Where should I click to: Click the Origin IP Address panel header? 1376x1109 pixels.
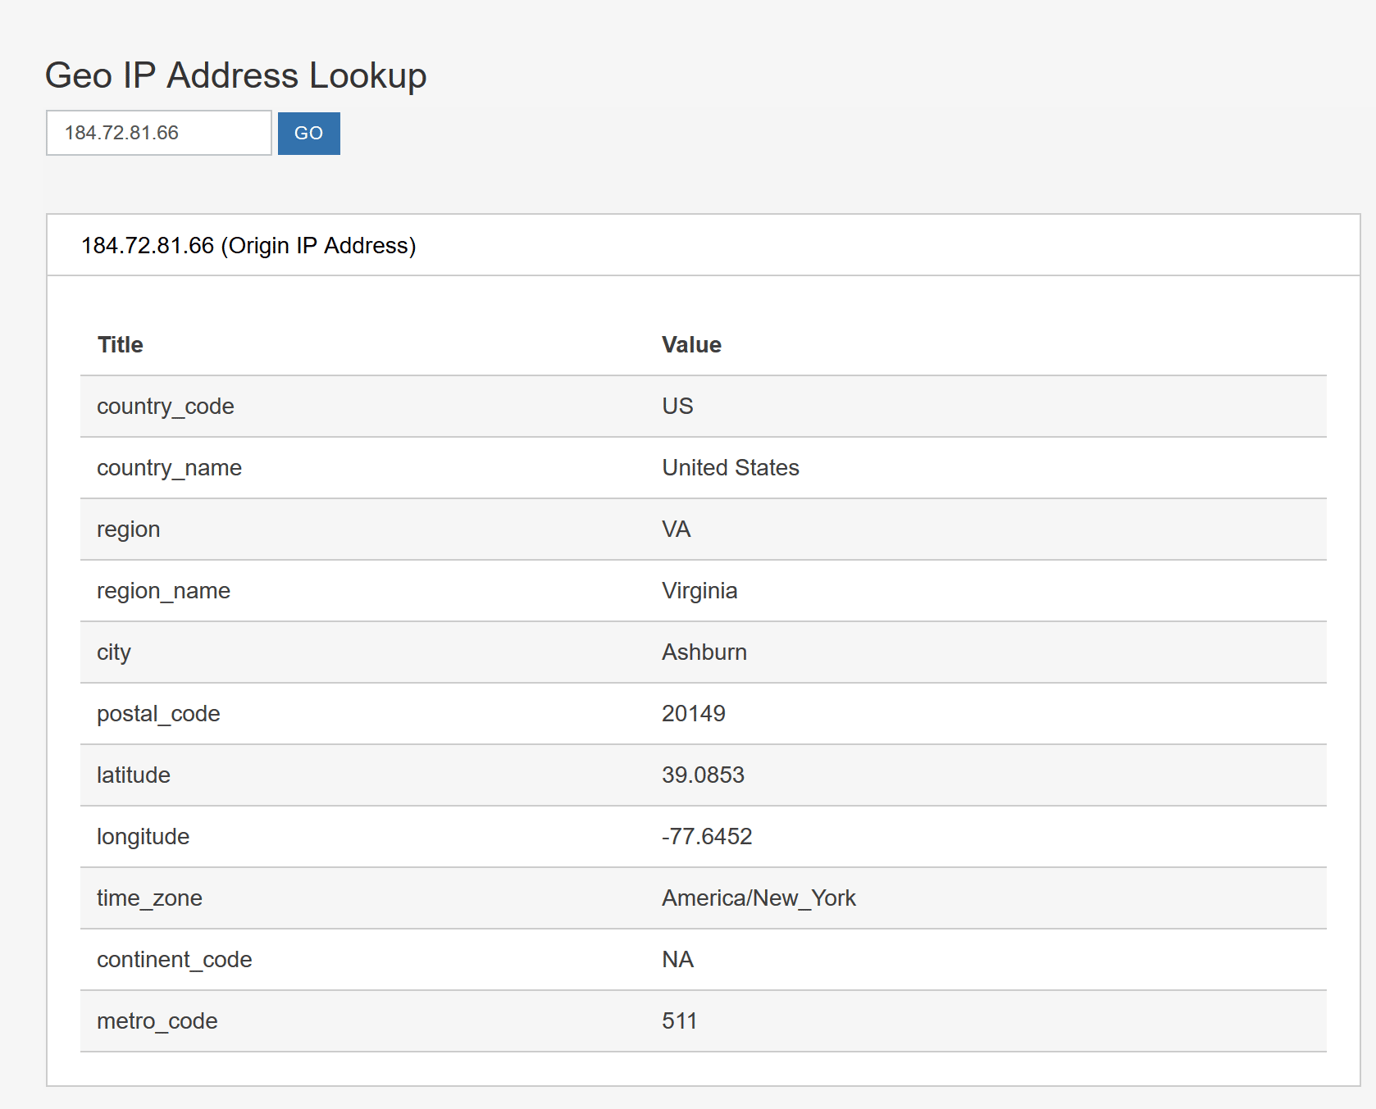point(248,244)
